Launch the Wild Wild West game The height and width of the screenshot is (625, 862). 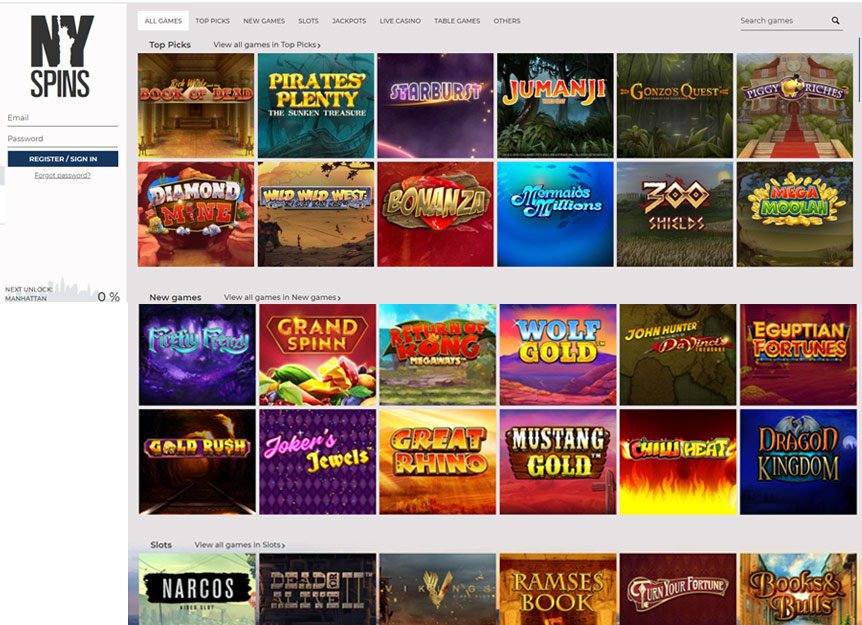pyautogui.click(x=316, y=214)
